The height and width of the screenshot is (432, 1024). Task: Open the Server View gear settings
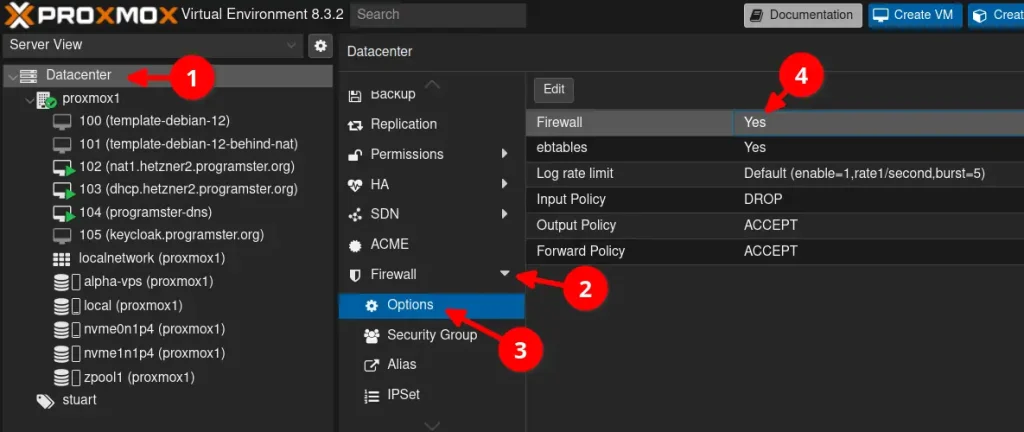(320, 46)
